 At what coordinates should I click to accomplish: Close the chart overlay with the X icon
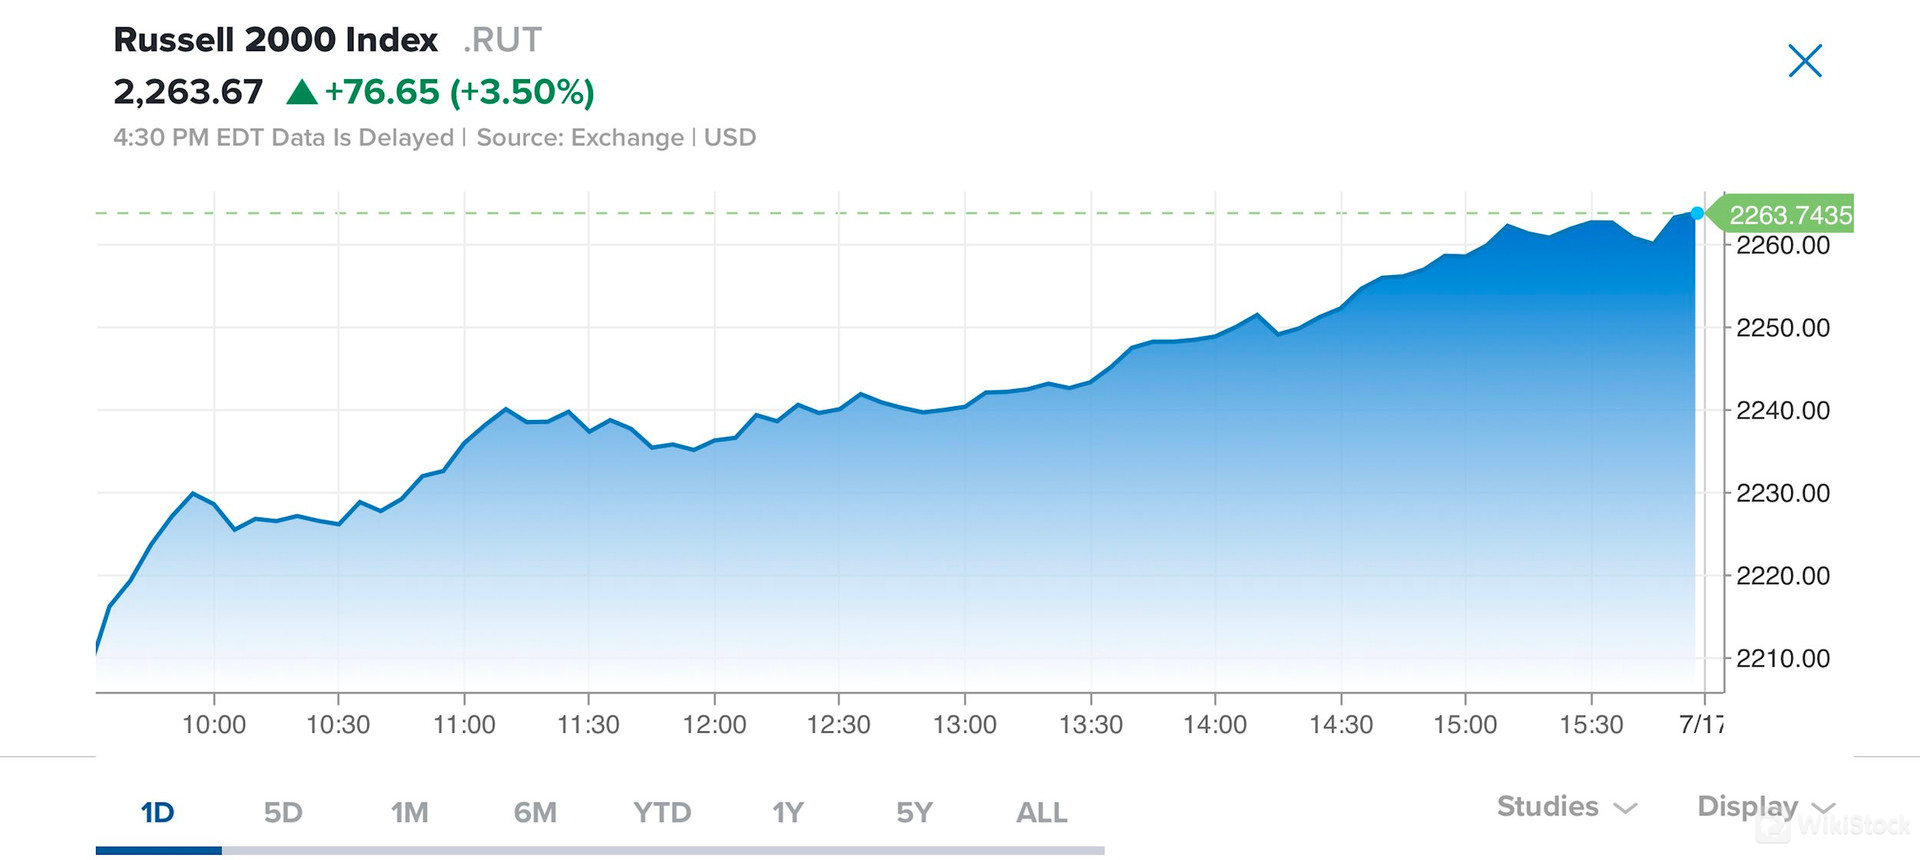tap(1804, 60)
